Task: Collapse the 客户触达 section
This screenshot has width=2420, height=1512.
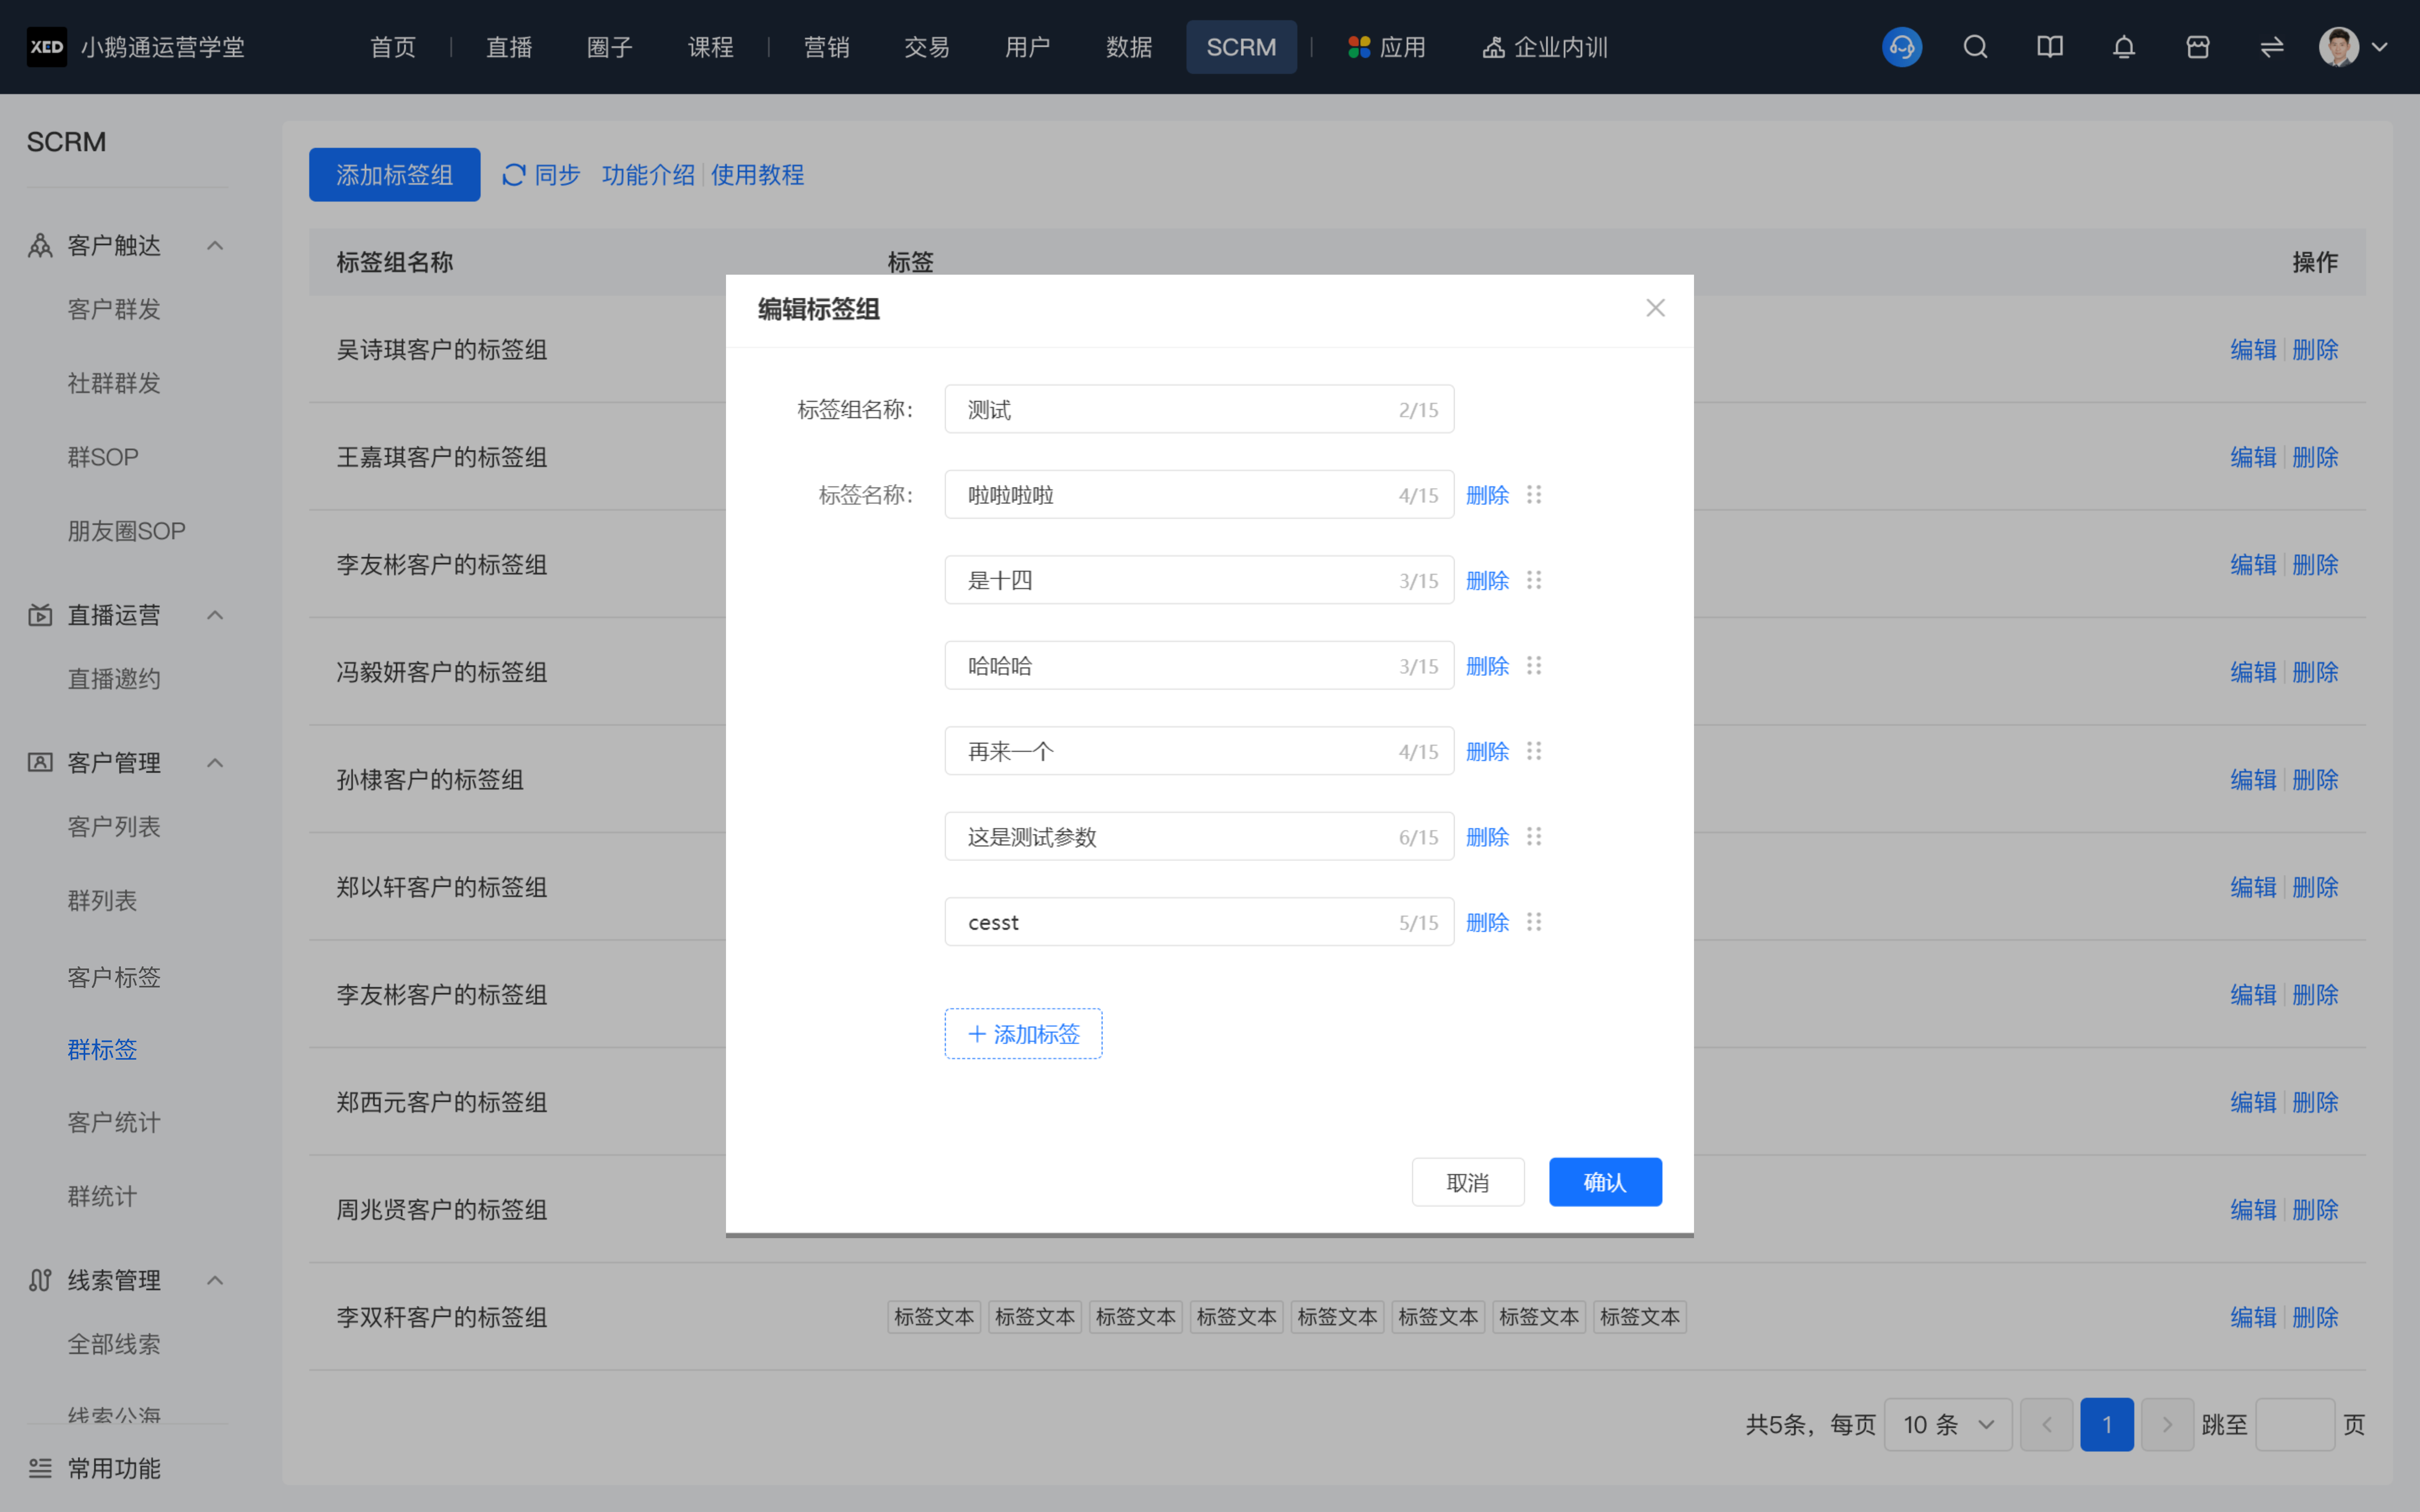Action: point(215,246)
